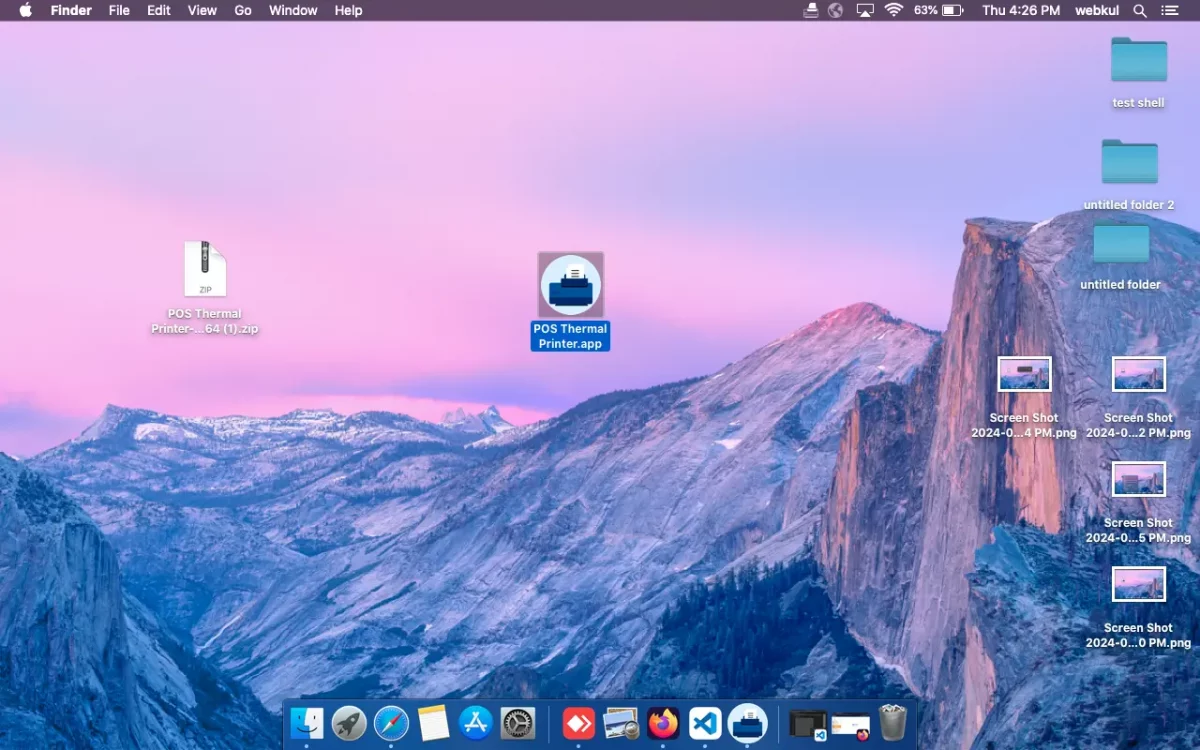Viewport: 1200px width, 750px height.
Task: Select the Screen Shot thumbnail ending 4 PM.png
Action: [x=1024, y=375]
